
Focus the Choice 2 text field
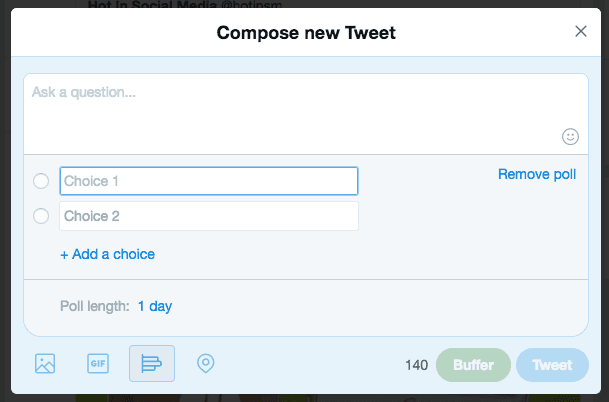[208, 216]
